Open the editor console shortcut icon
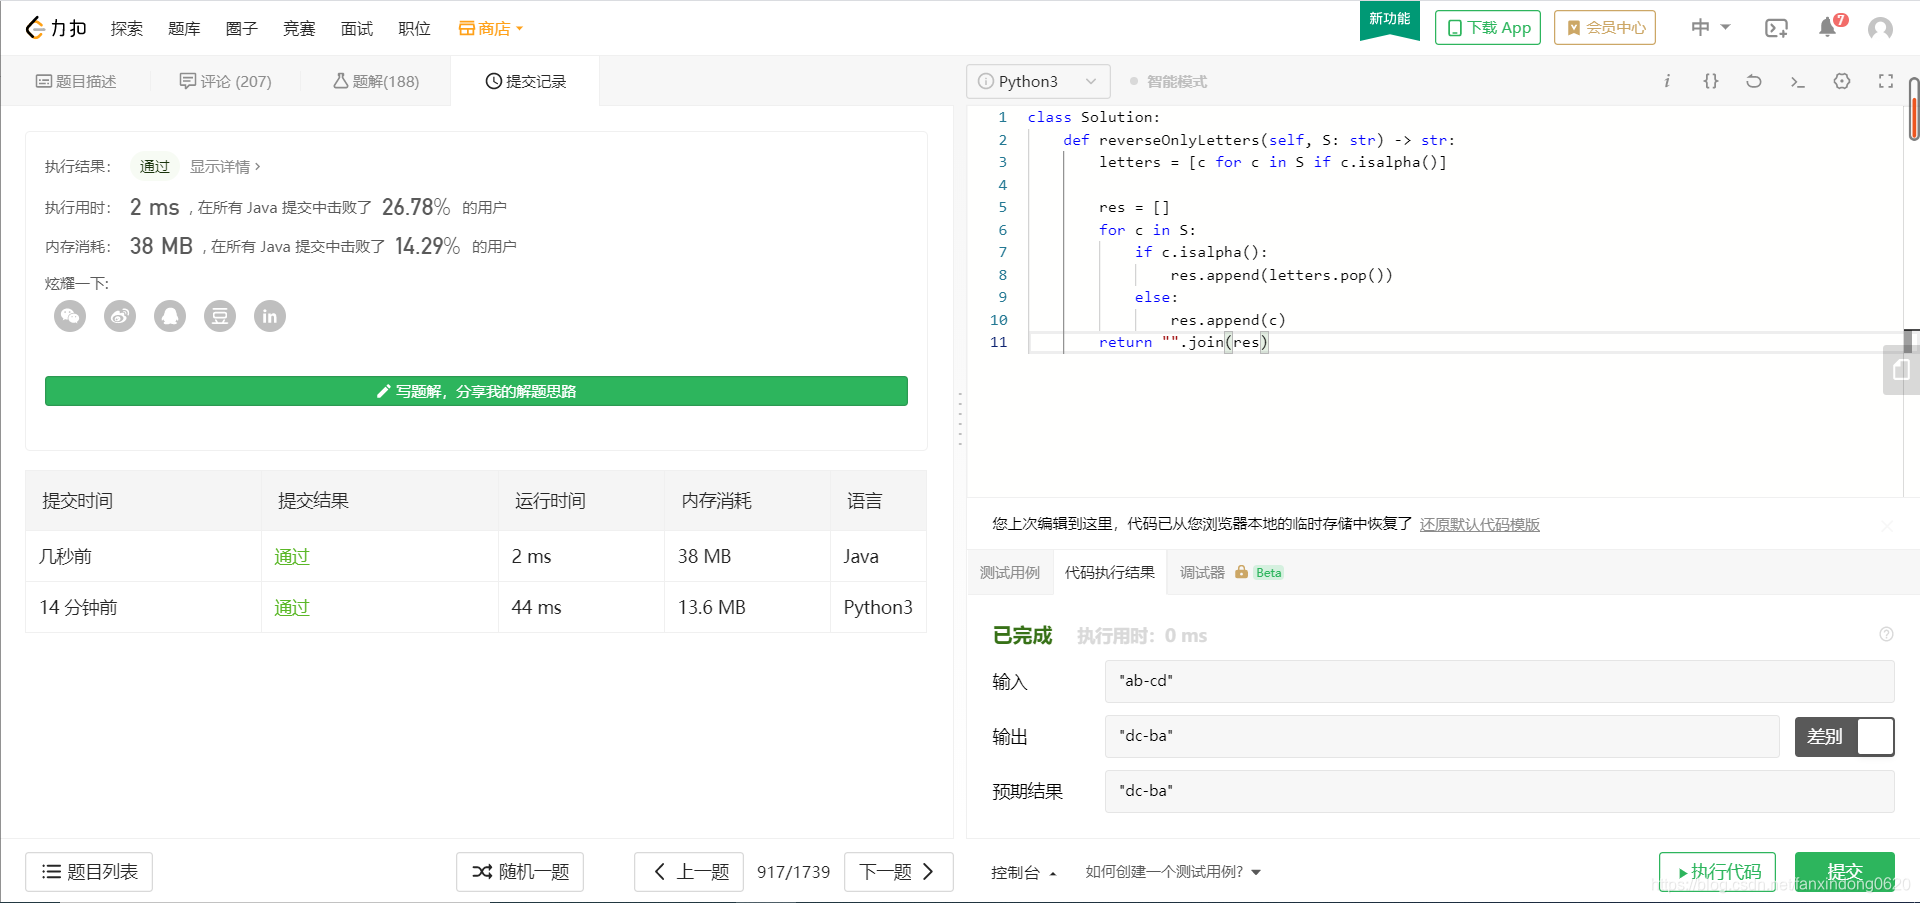This screenshot has width=1920, height=903. (1797, 81)
